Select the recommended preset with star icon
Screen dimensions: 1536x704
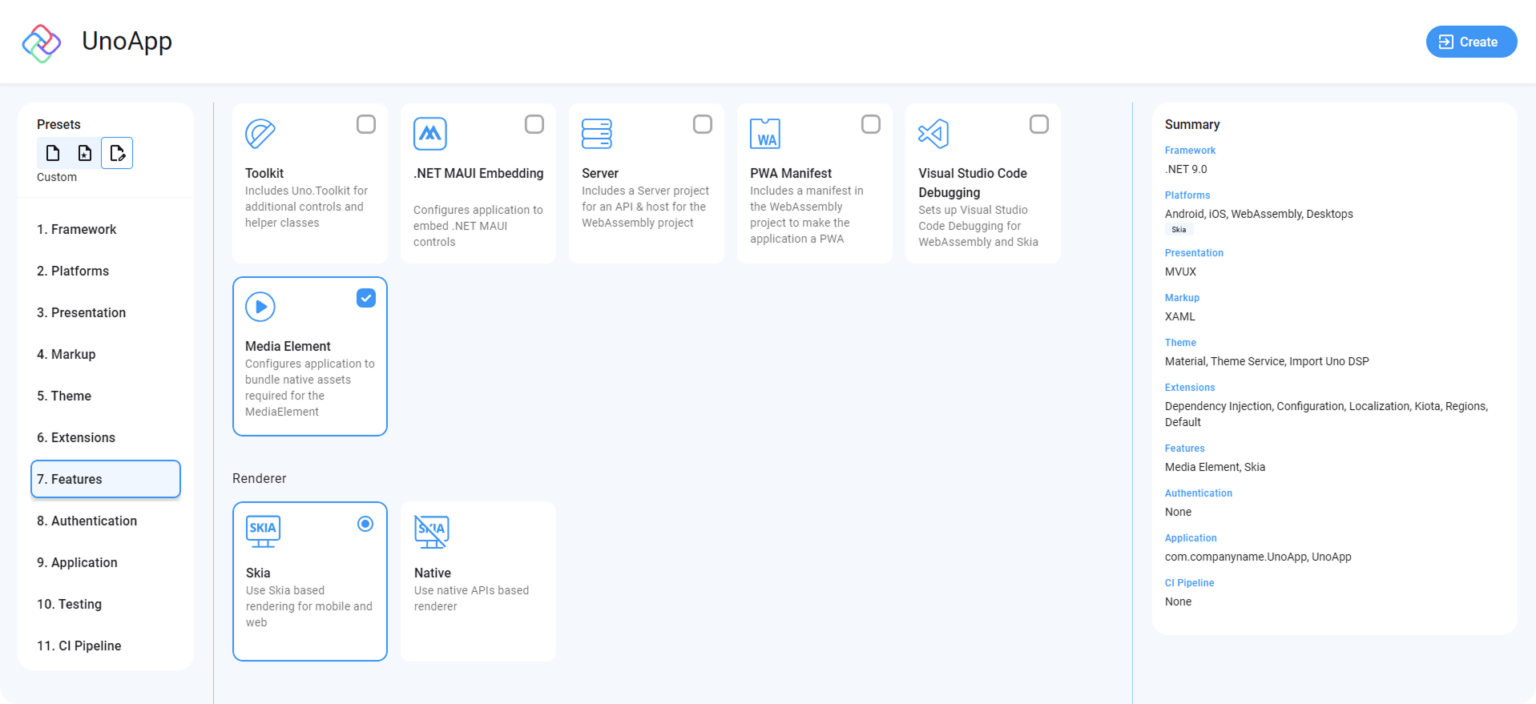pos(85,152)
